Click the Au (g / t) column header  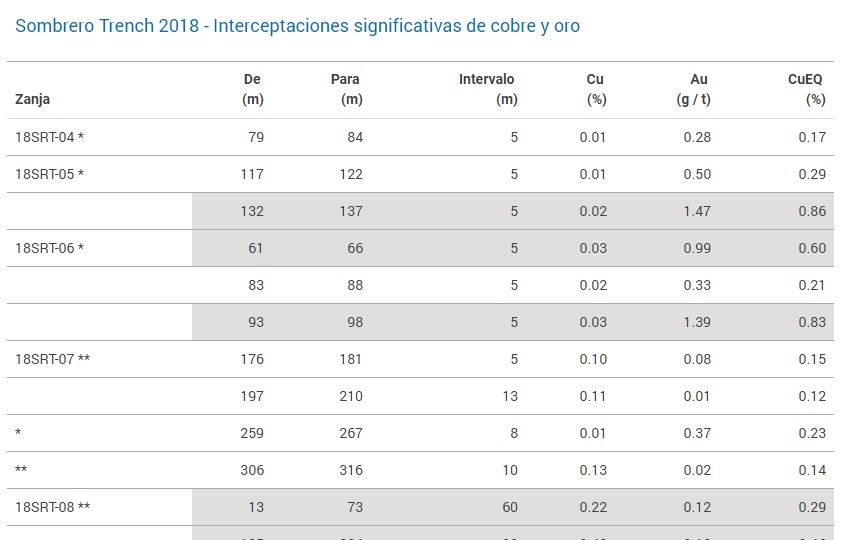coord(693,89)
